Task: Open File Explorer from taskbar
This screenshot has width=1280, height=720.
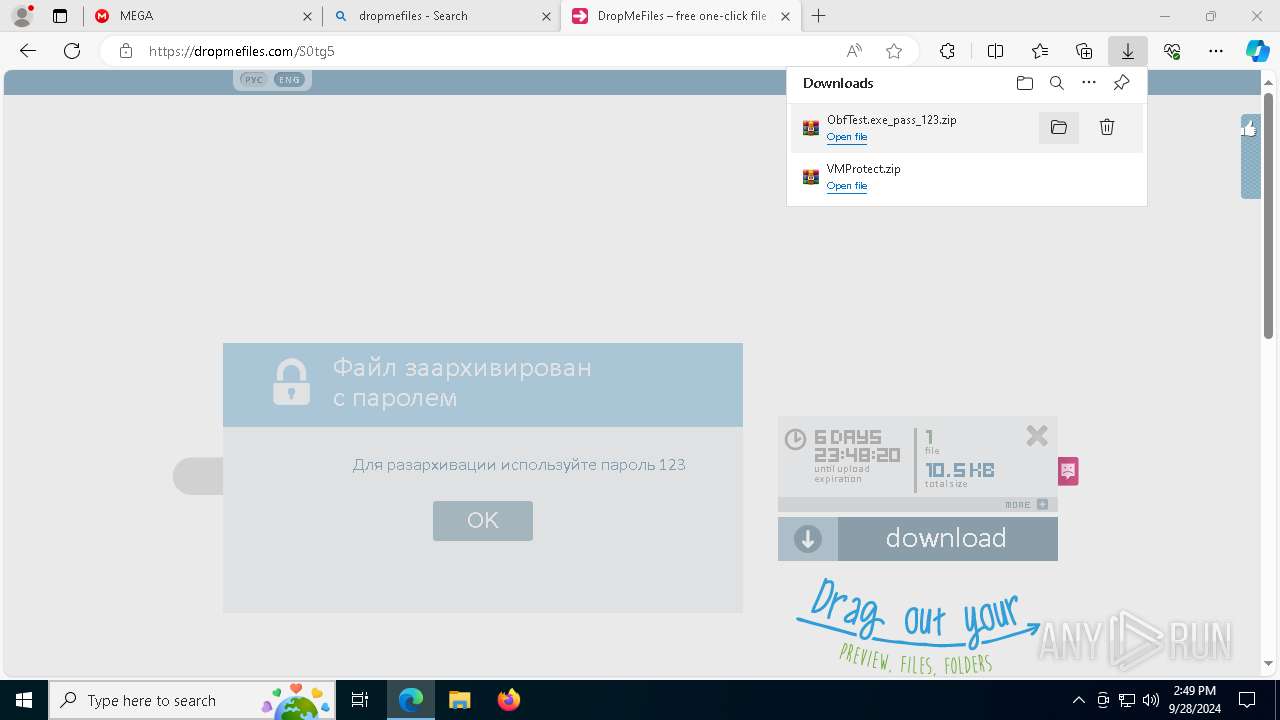Action: [459, 700]
